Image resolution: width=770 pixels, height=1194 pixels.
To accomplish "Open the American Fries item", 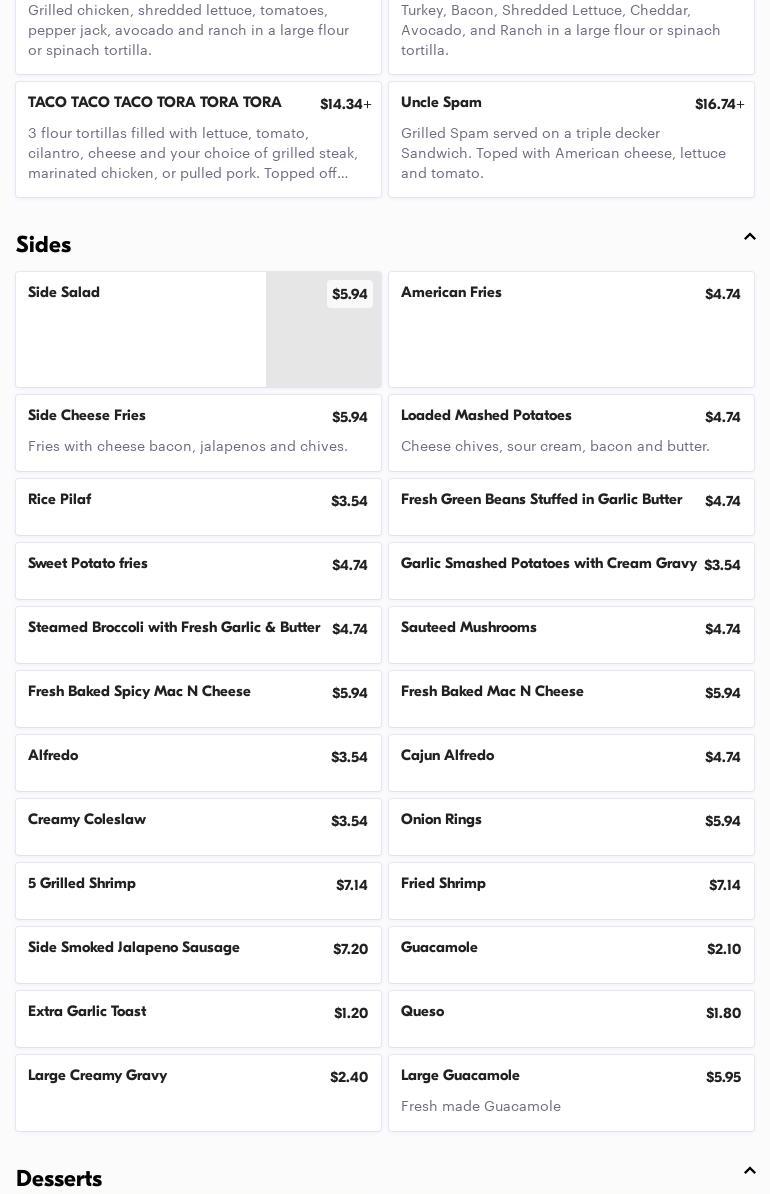I will (571, 329).
